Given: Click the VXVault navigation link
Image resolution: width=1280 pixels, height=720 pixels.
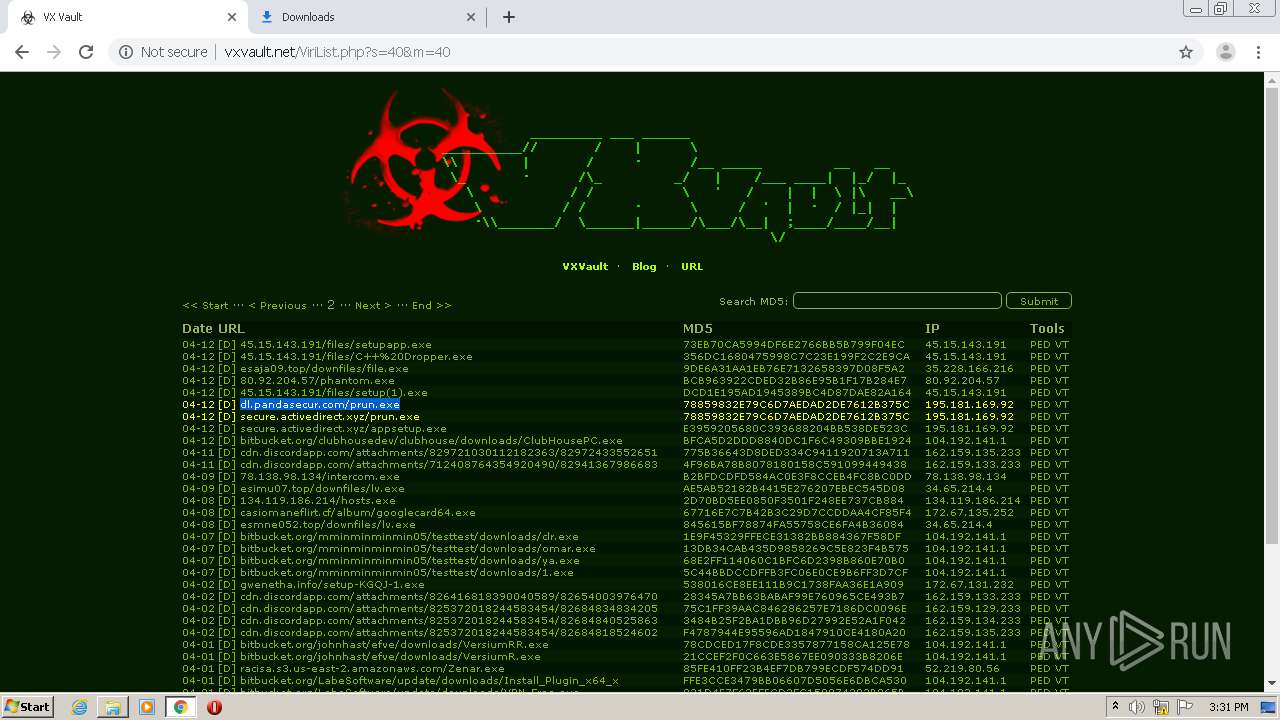Looking at the screenshot, I should 585,267.
